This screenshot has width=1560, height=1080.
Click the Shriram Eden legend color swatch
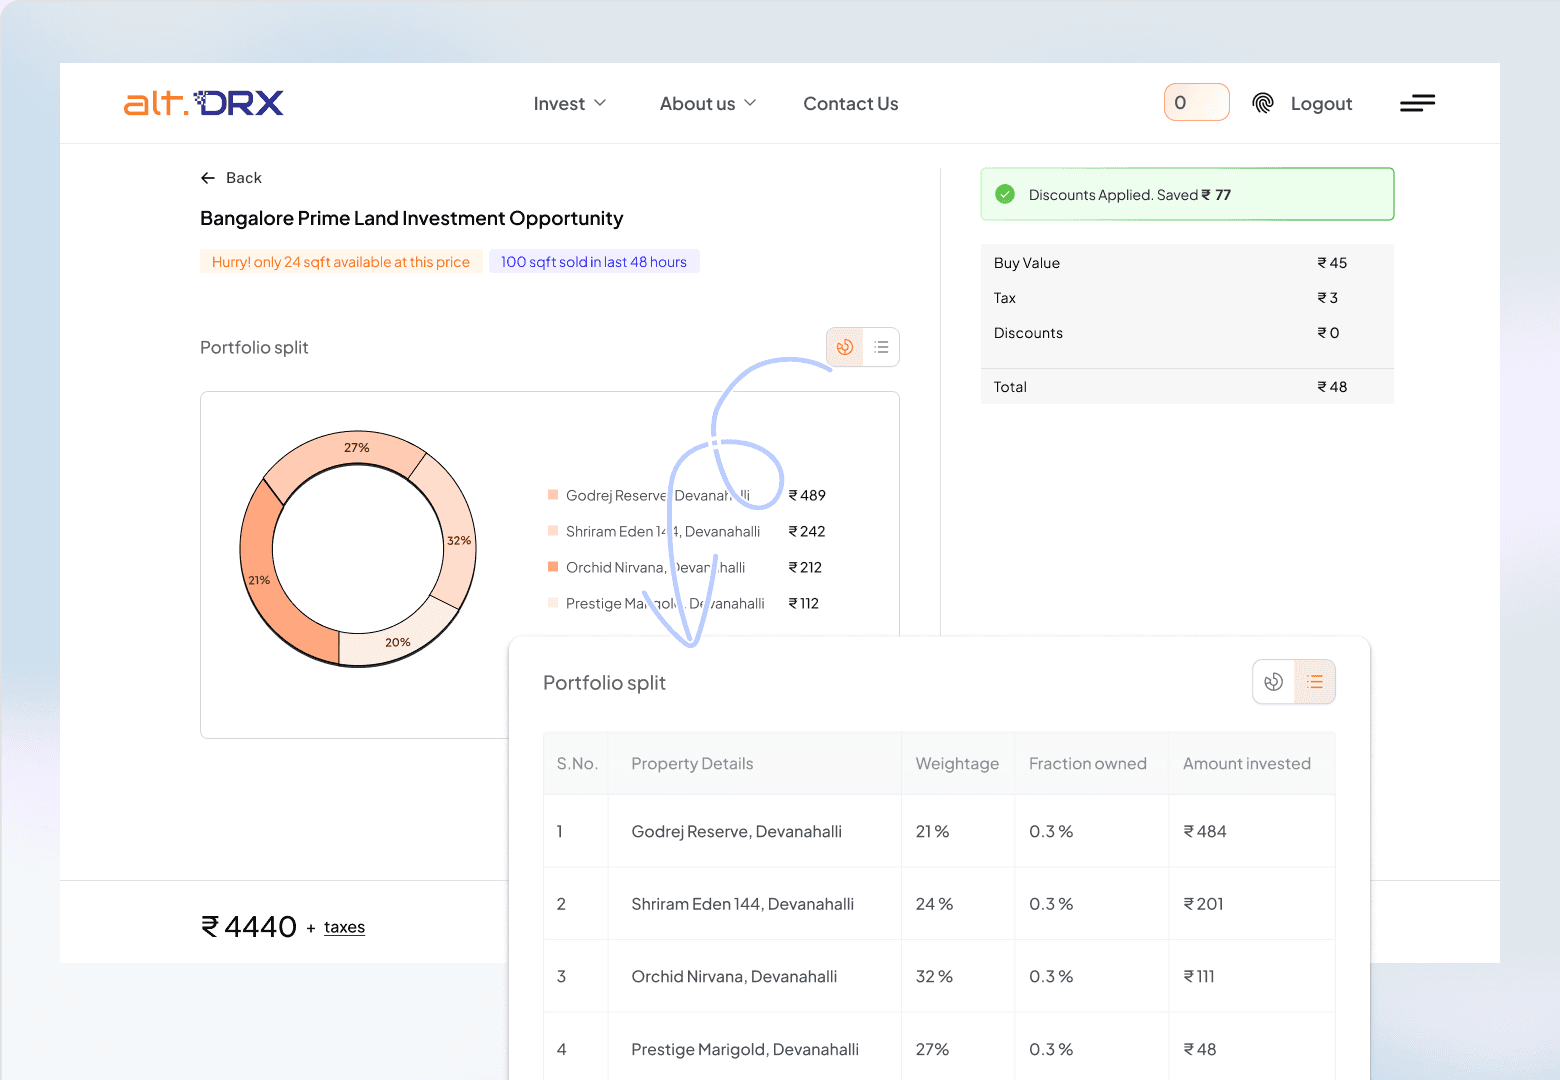[x=553, y=531]
